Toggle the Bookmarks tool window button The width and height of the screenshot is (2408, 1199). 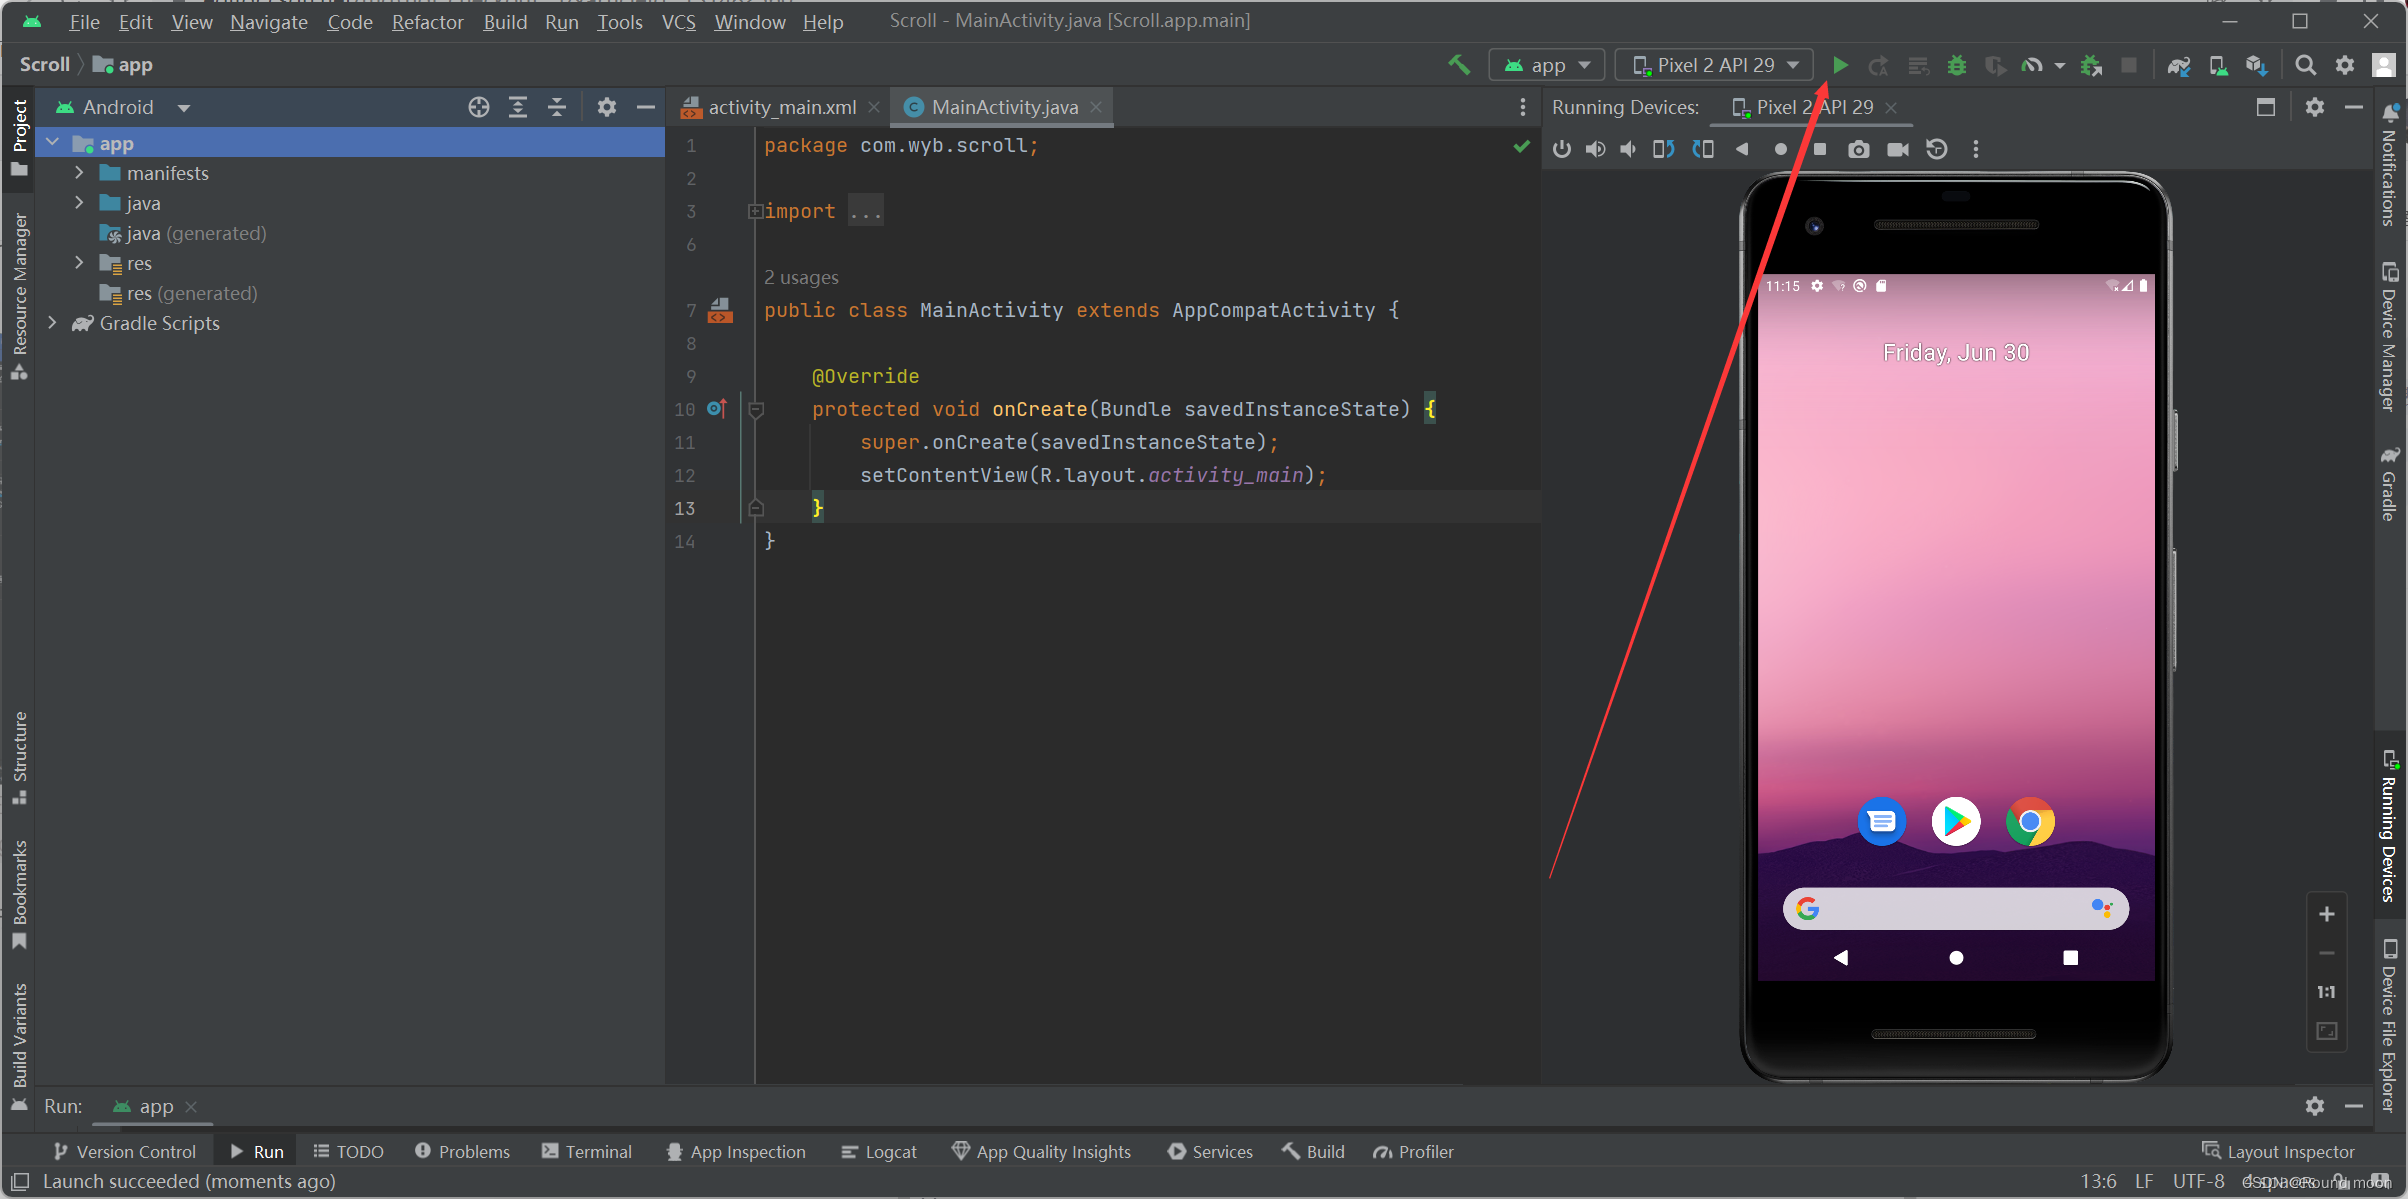coord(19,894)
